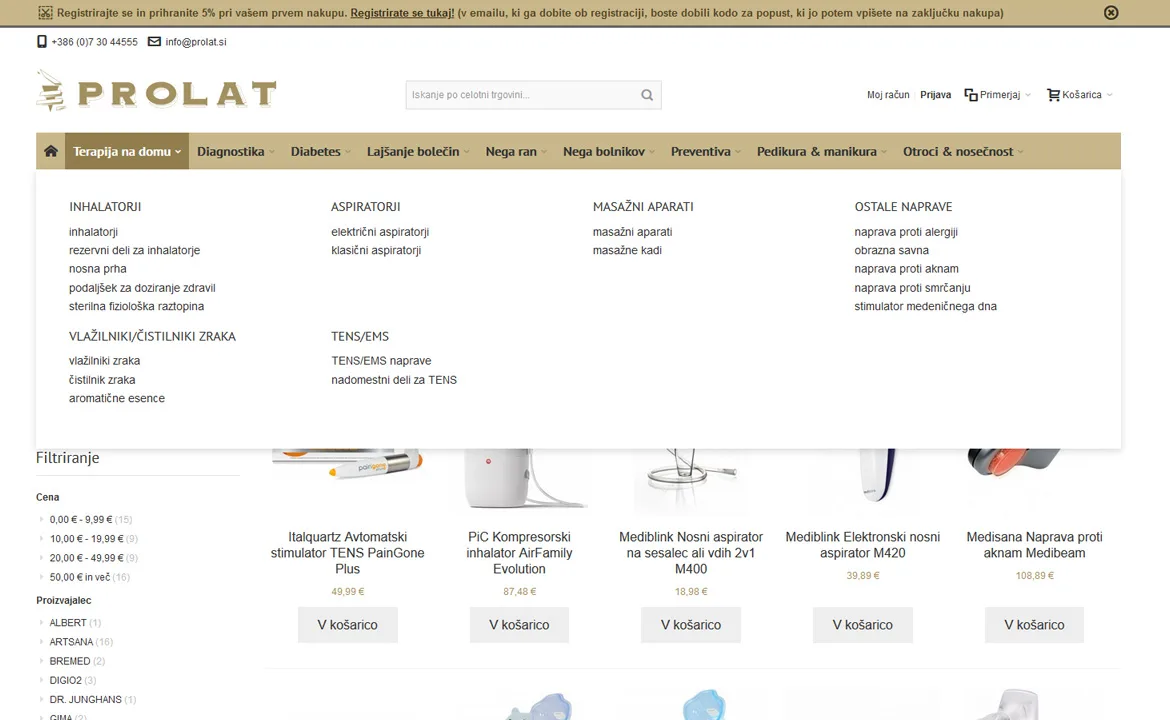
Task: Filter by manufacturer ARTSANA
Action: coord(71,642)
